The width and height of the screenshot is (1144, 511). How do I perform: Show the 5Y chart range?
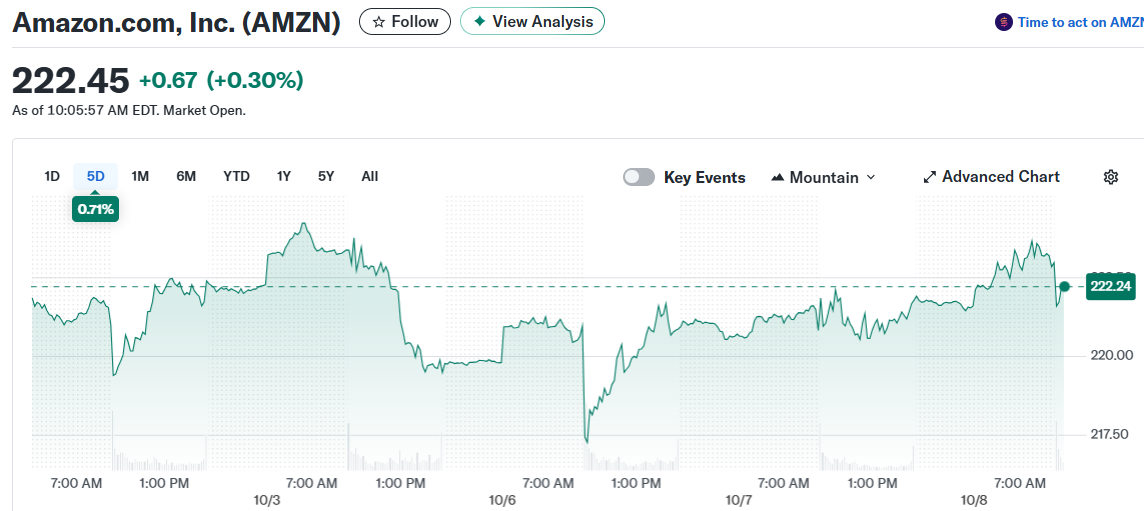pyautogui.click(x=326, y=177)
